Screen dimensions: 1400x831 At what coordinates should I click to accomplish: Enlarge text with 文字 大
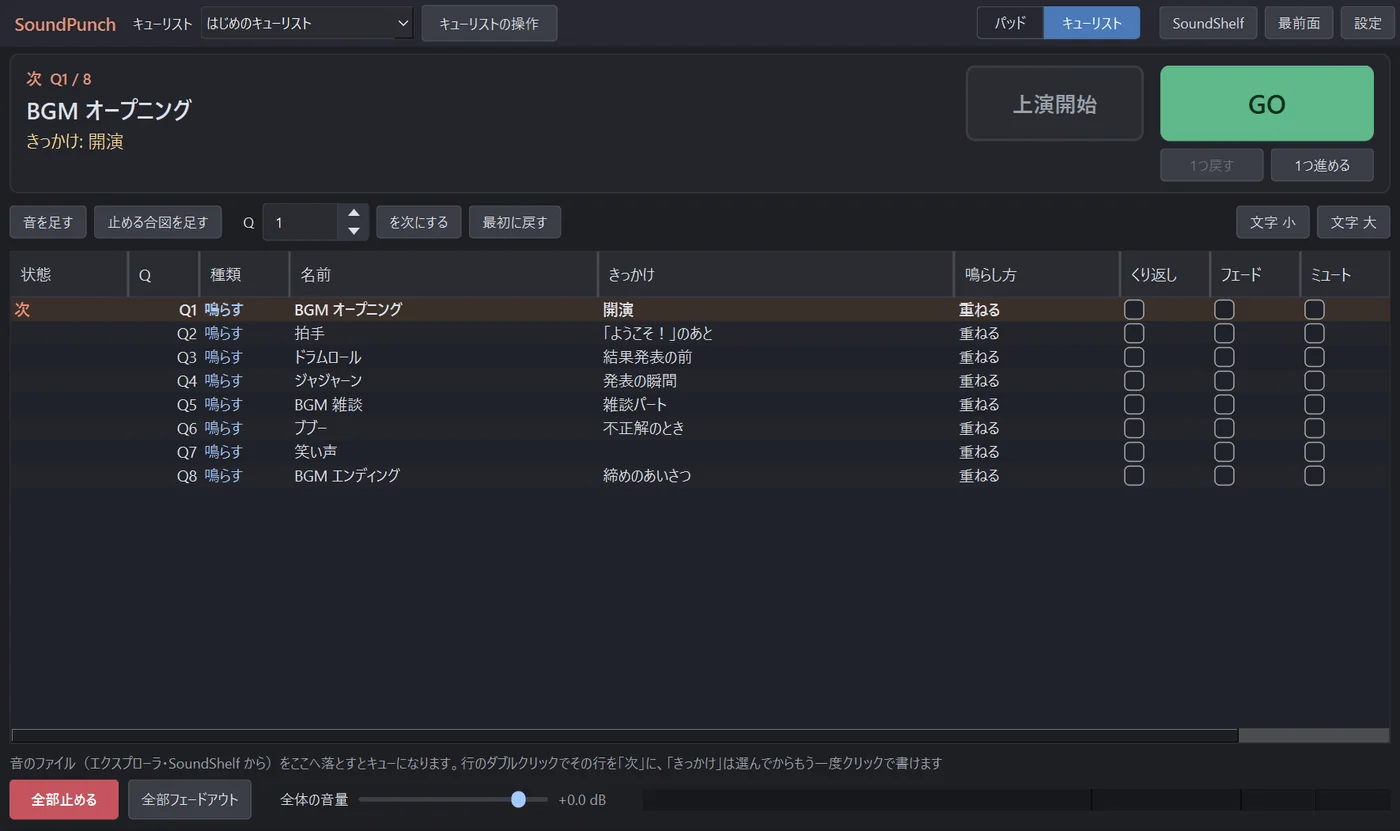tap(1353, 222)
